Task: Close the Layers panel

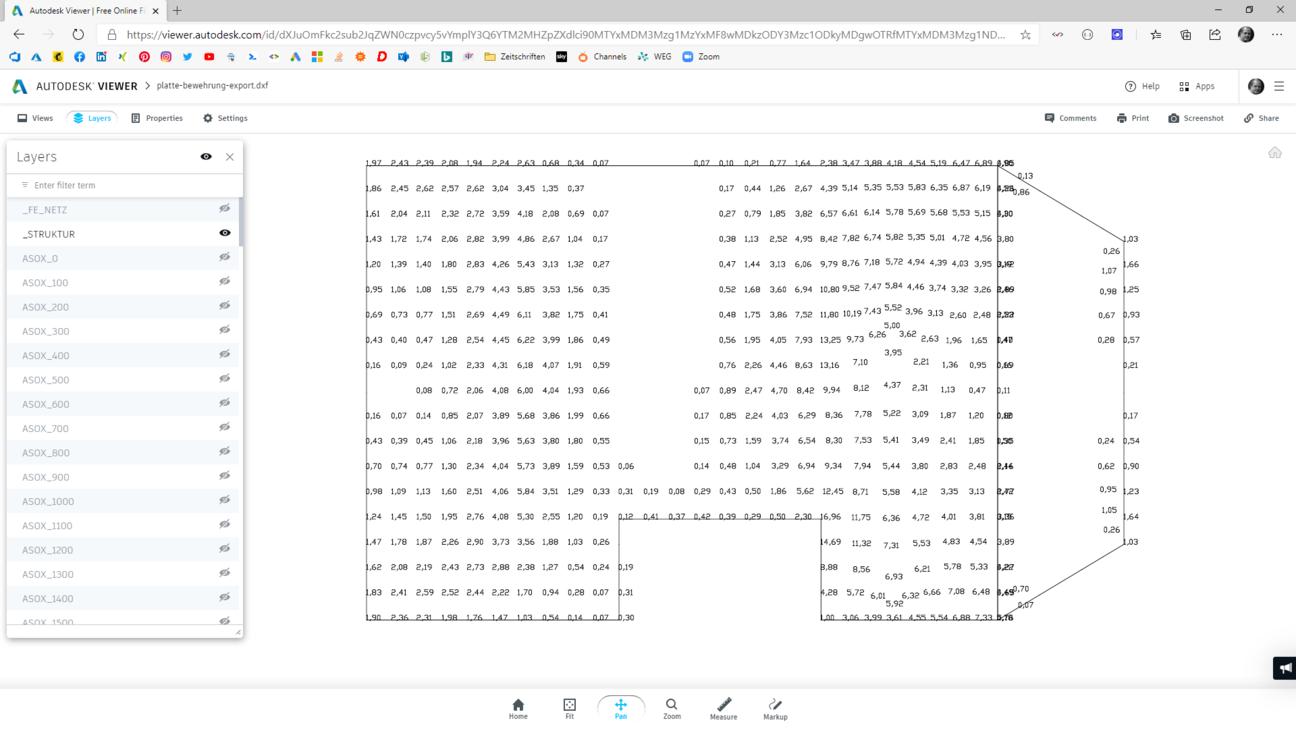Action: click(230, 157)
